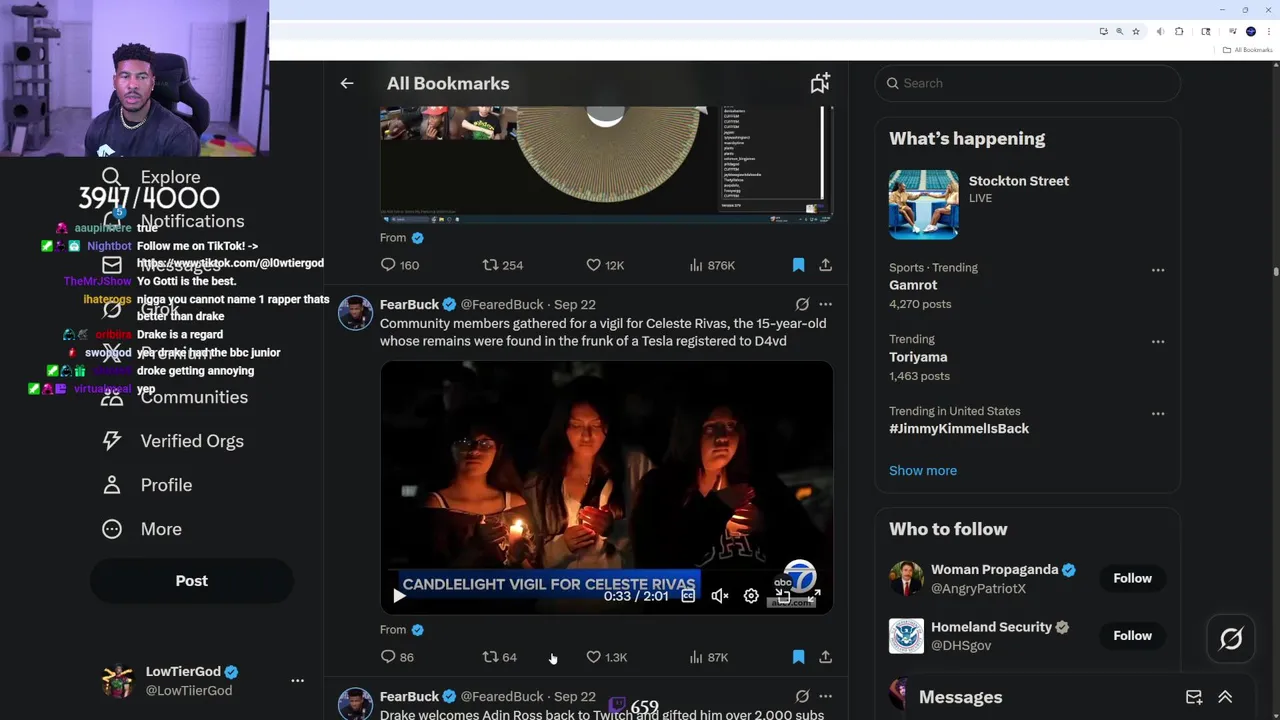The height and width of the screenshot is (720, 1280).
Task: Open Grok icon on Celeste Rivas vigil post
Action: click(802, 304)
